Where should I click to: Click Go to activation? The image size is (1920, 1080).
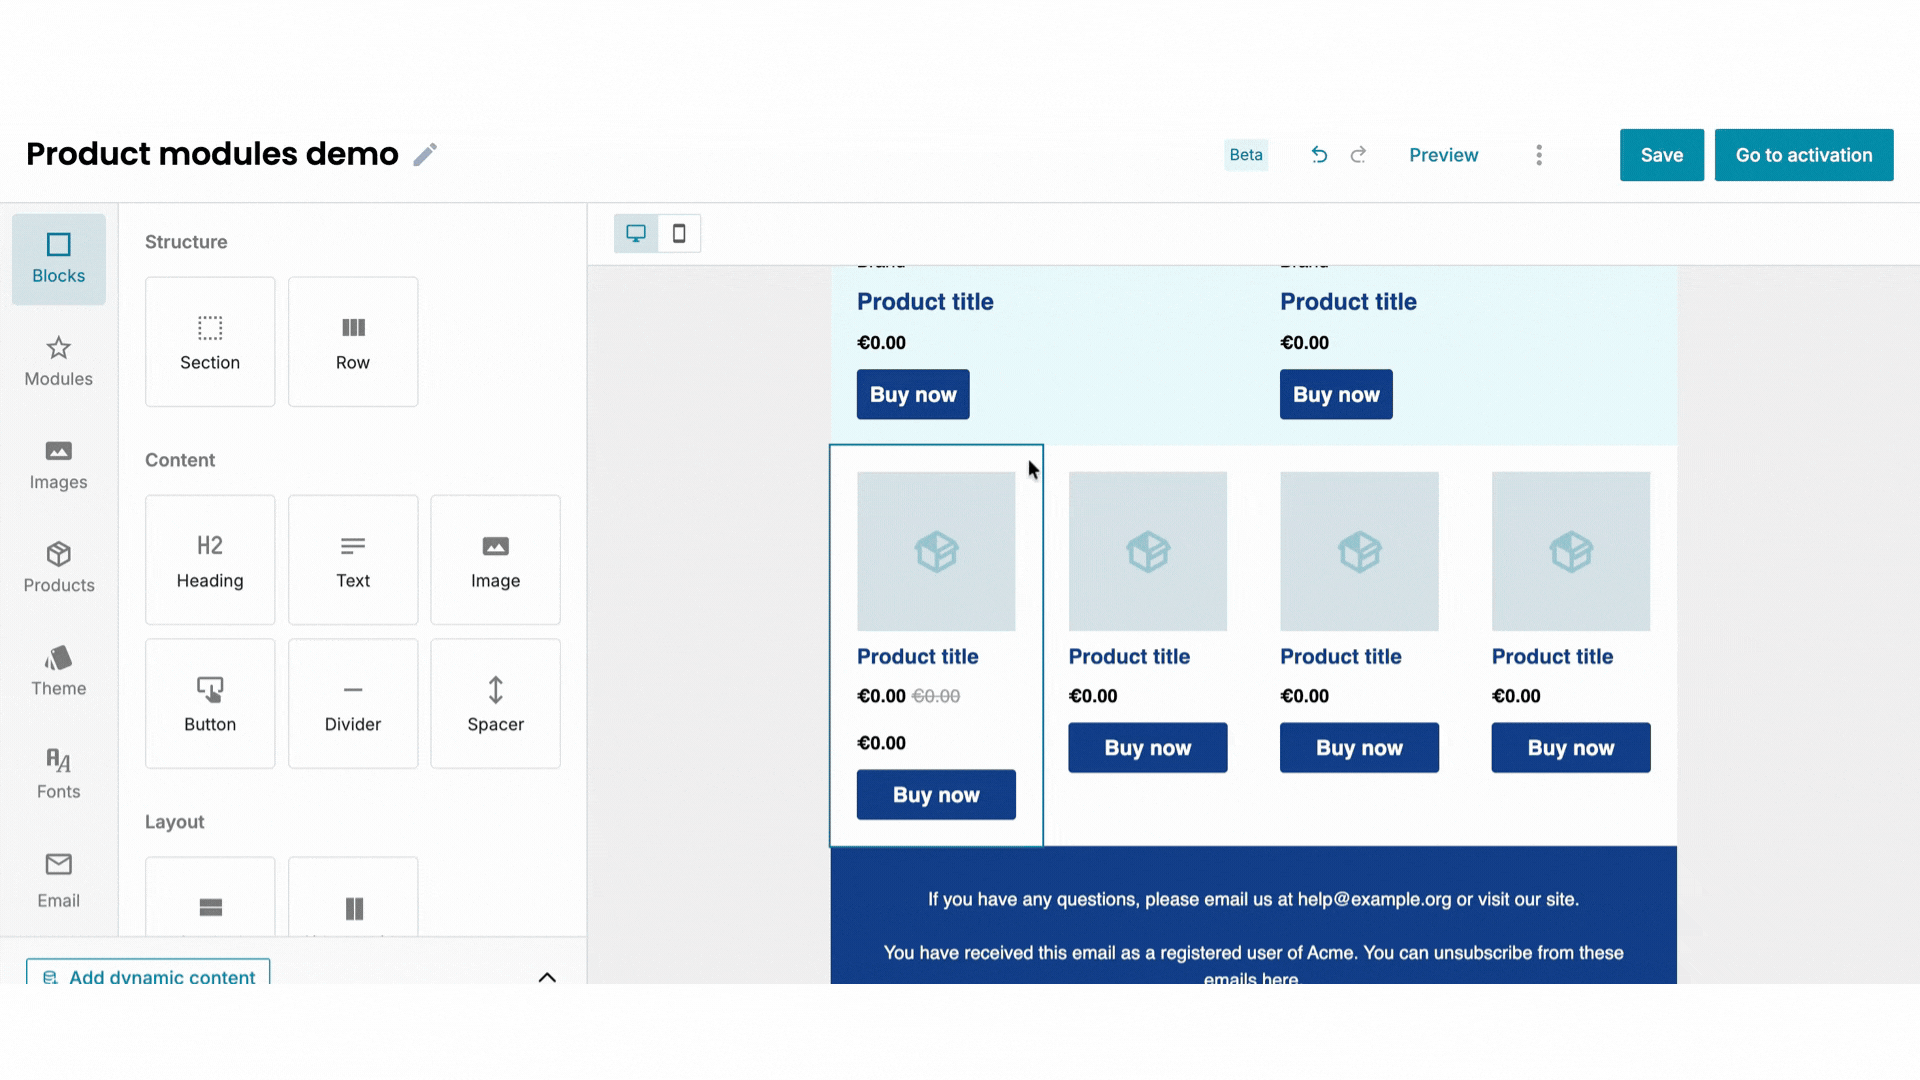coord(1803,155)
